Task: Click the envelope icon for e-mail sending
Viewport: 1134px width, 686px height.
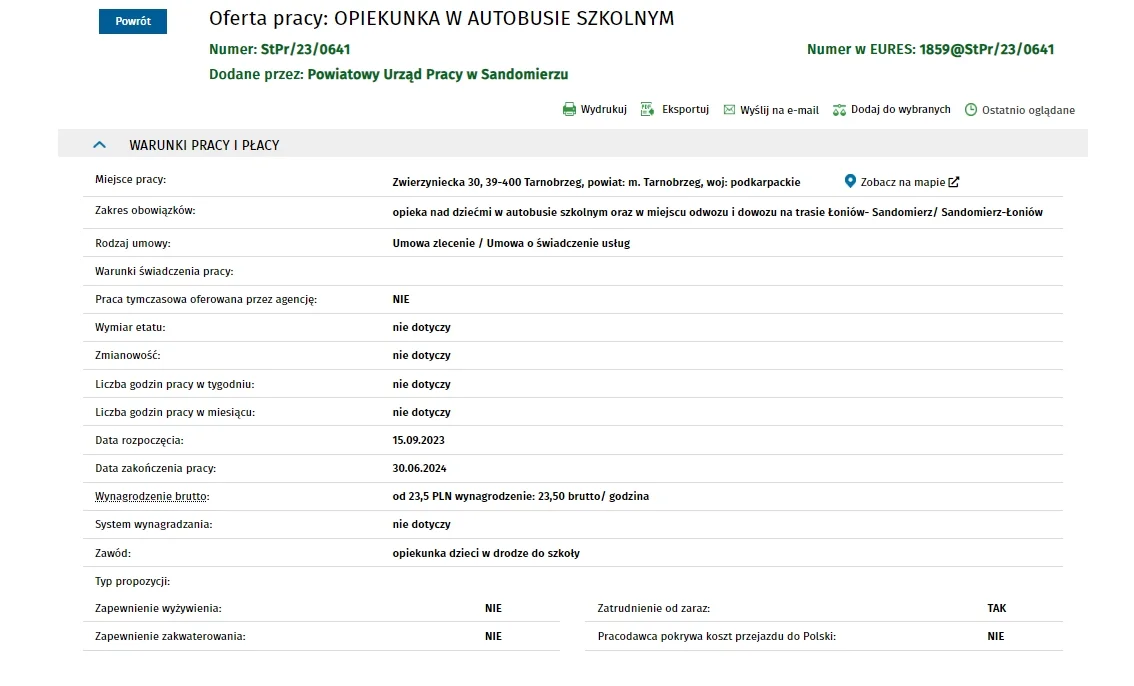Action: (729, 110)
